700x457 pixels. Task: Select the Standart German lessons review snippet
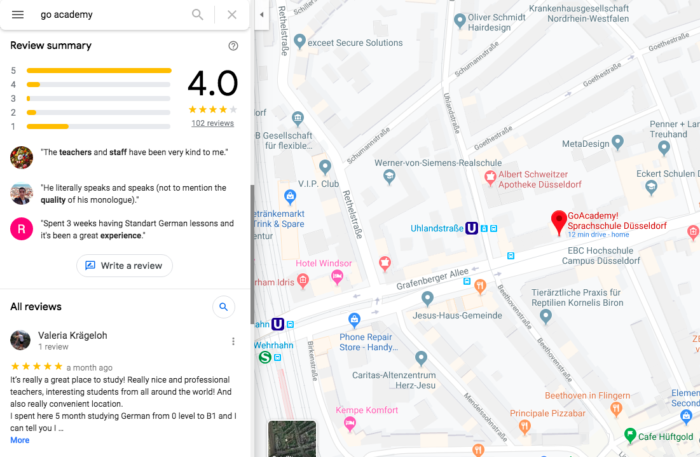point(137,229)
